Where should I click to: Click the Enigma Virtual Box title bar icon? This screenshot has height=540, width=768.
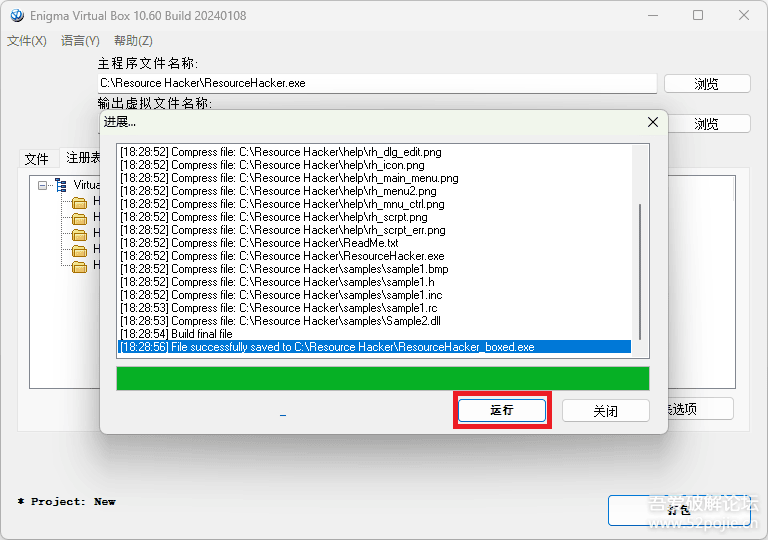[17, 16]
